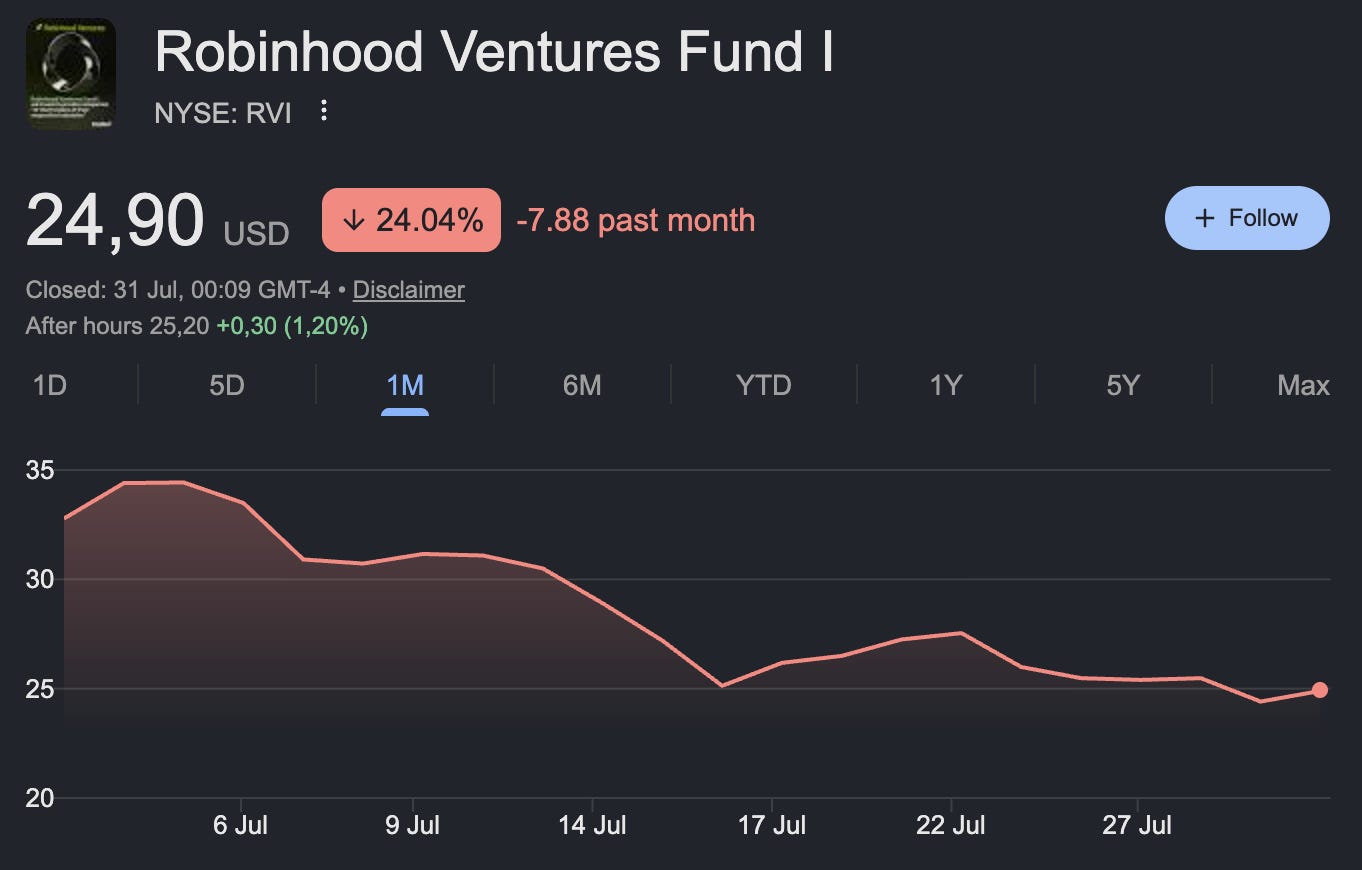Click the Robinhood Ventures Fund logo thumbnail
1362x870 pixels.
[x=71, y=74]
